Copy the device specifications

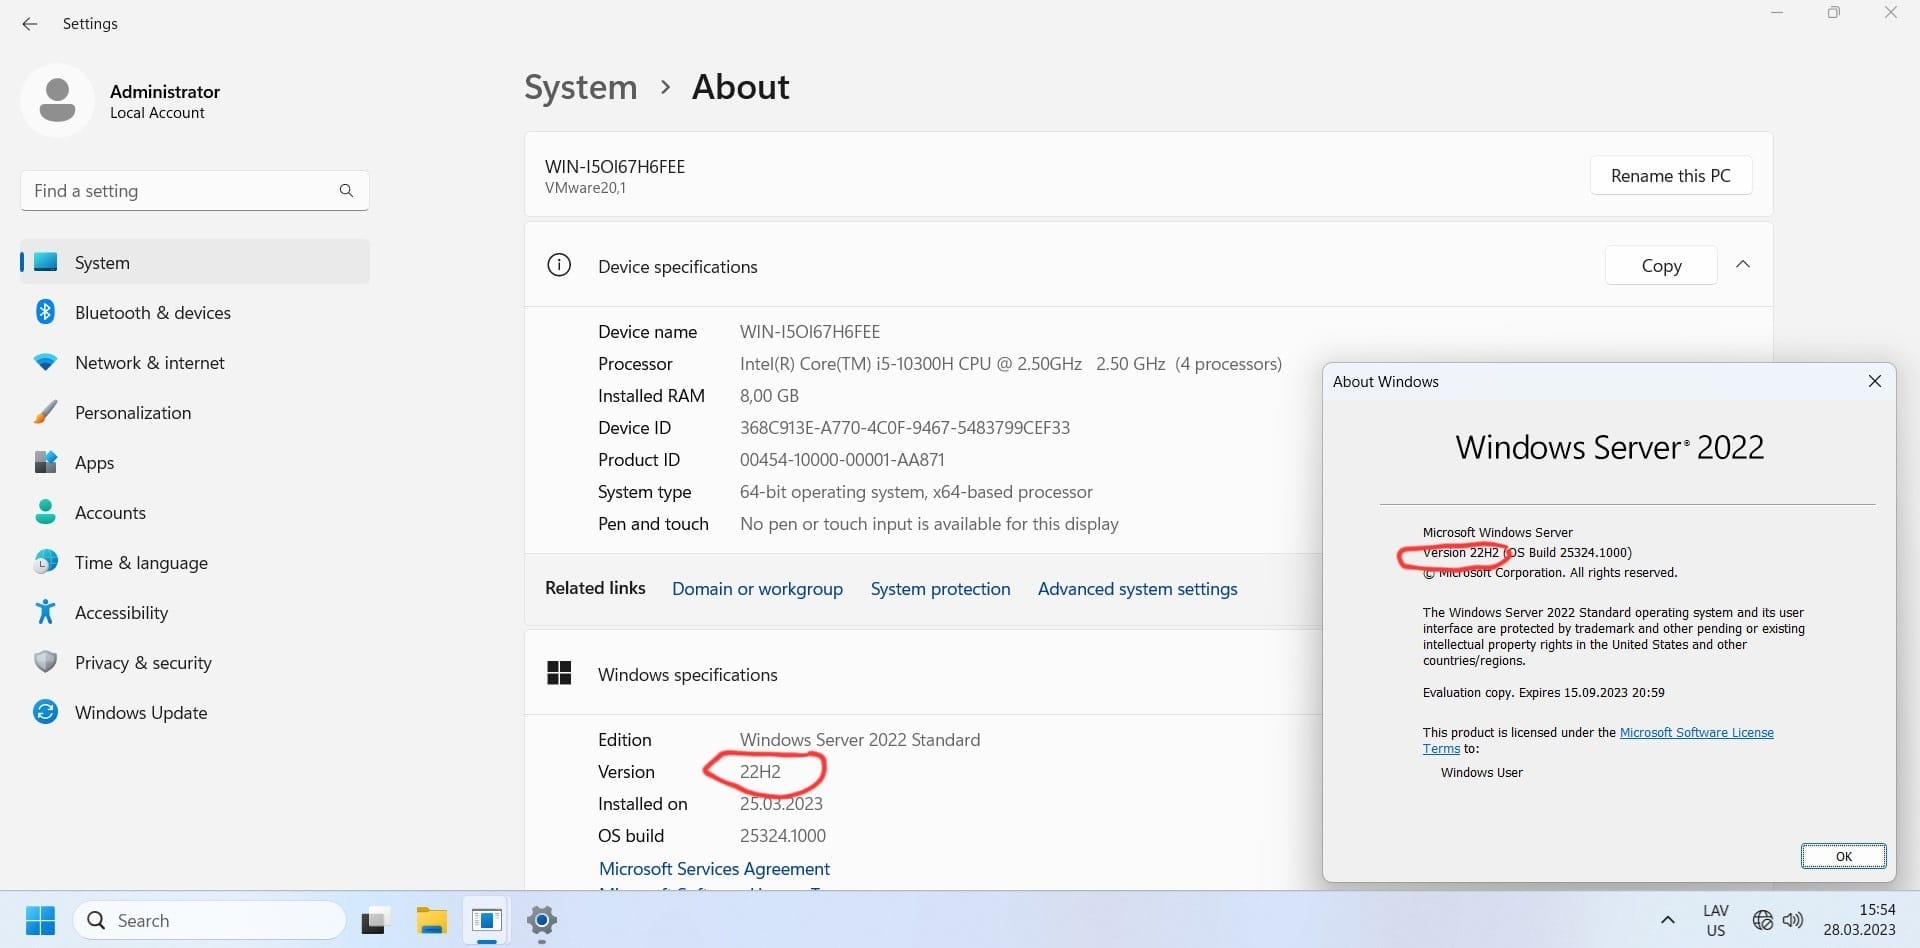[1660, 266]
